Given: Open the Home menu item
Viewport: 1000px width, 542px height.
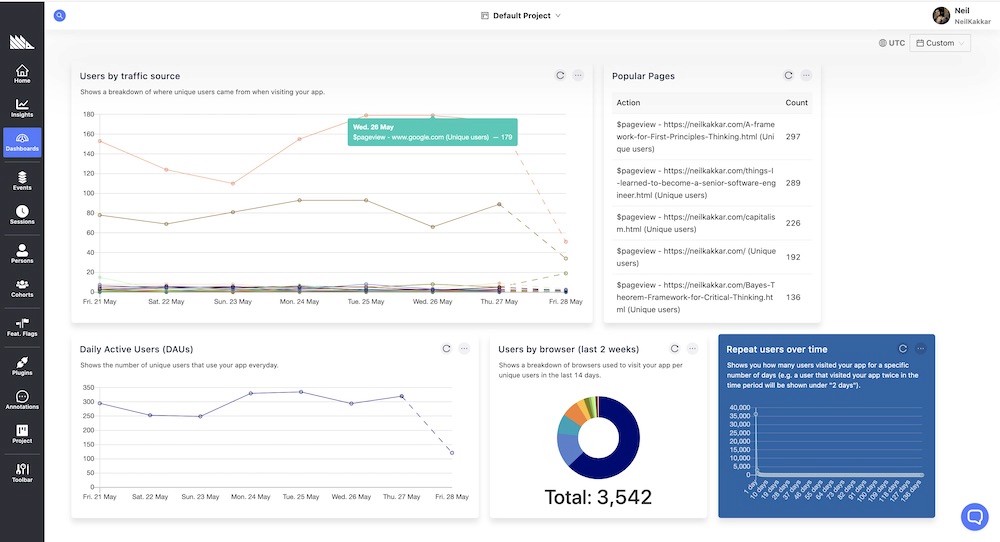Looking at the screenshot, I should click(22, 73).
